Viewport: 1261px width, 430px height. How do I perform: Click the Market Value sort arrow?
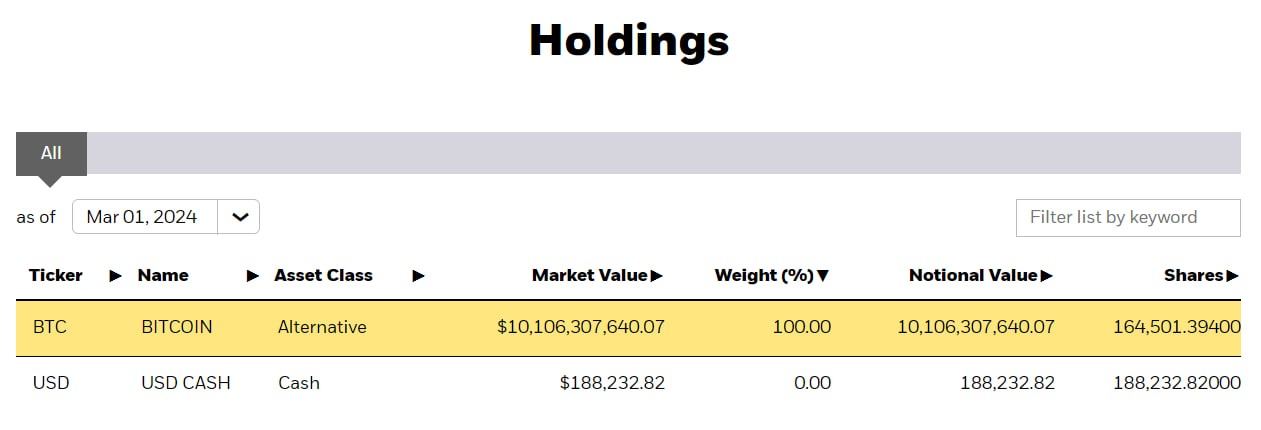click(x=657, y=276)
